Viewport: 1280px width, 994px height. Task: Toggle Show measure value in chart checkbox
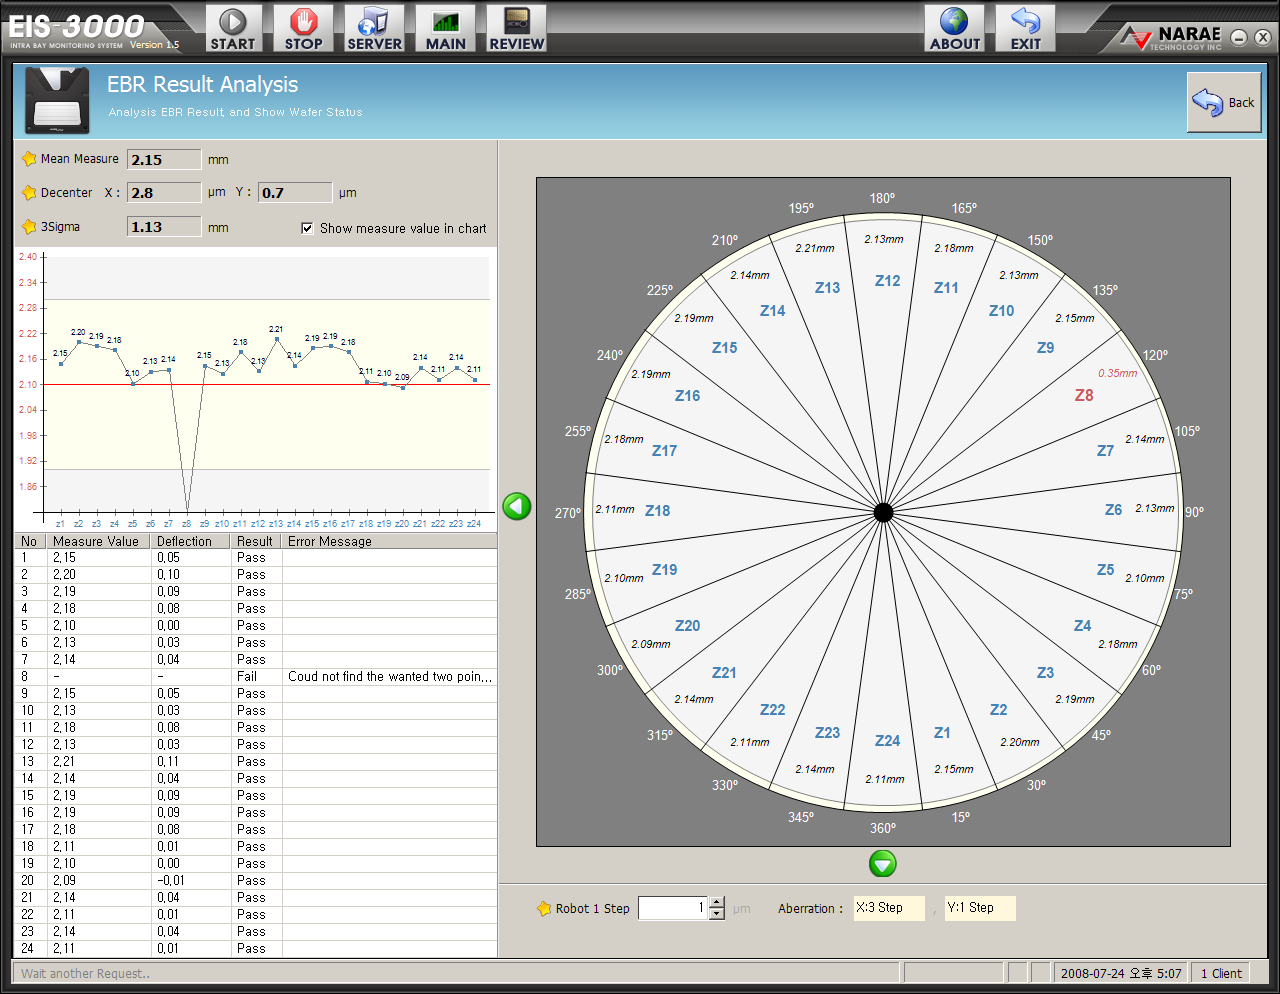tap(307, 228)
